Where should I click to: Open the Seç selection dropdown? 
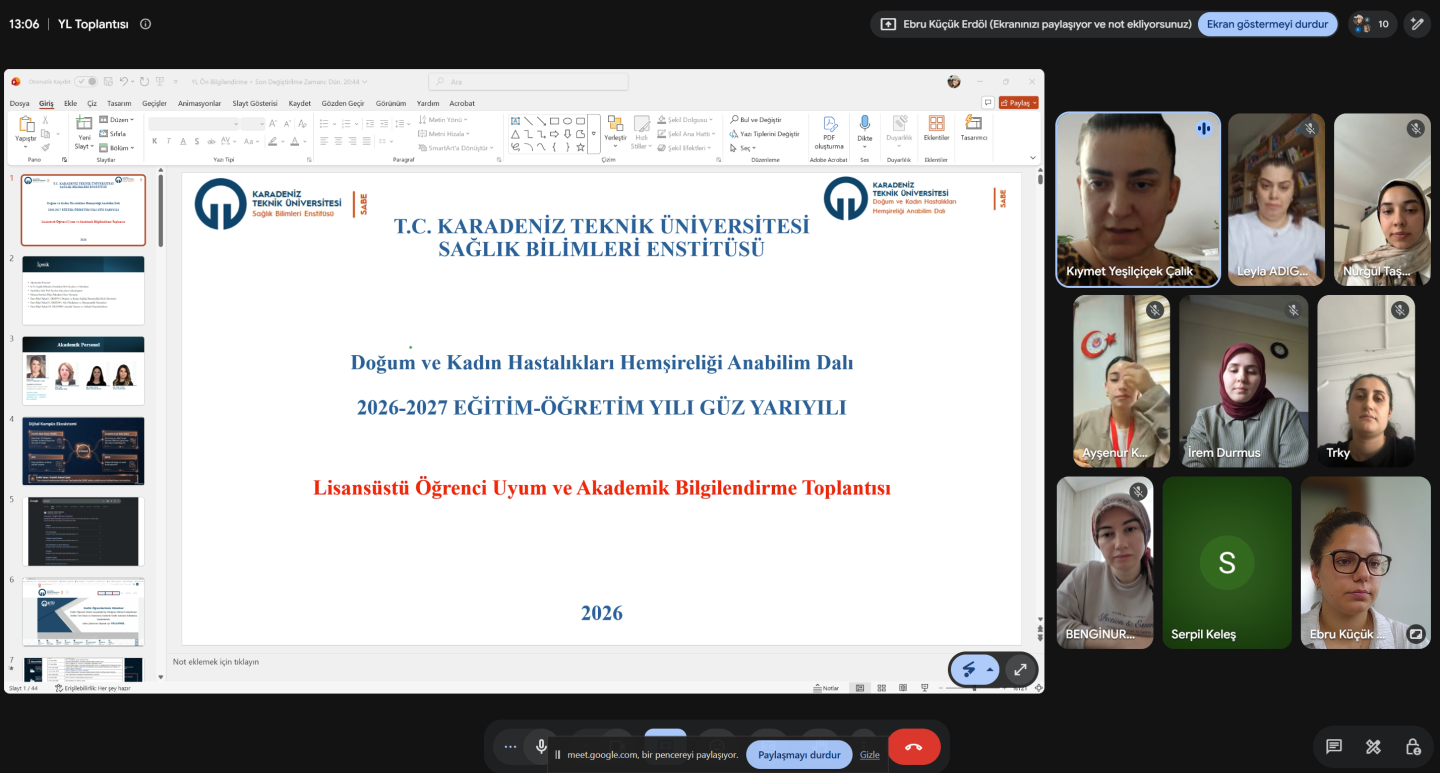point(743,148)
